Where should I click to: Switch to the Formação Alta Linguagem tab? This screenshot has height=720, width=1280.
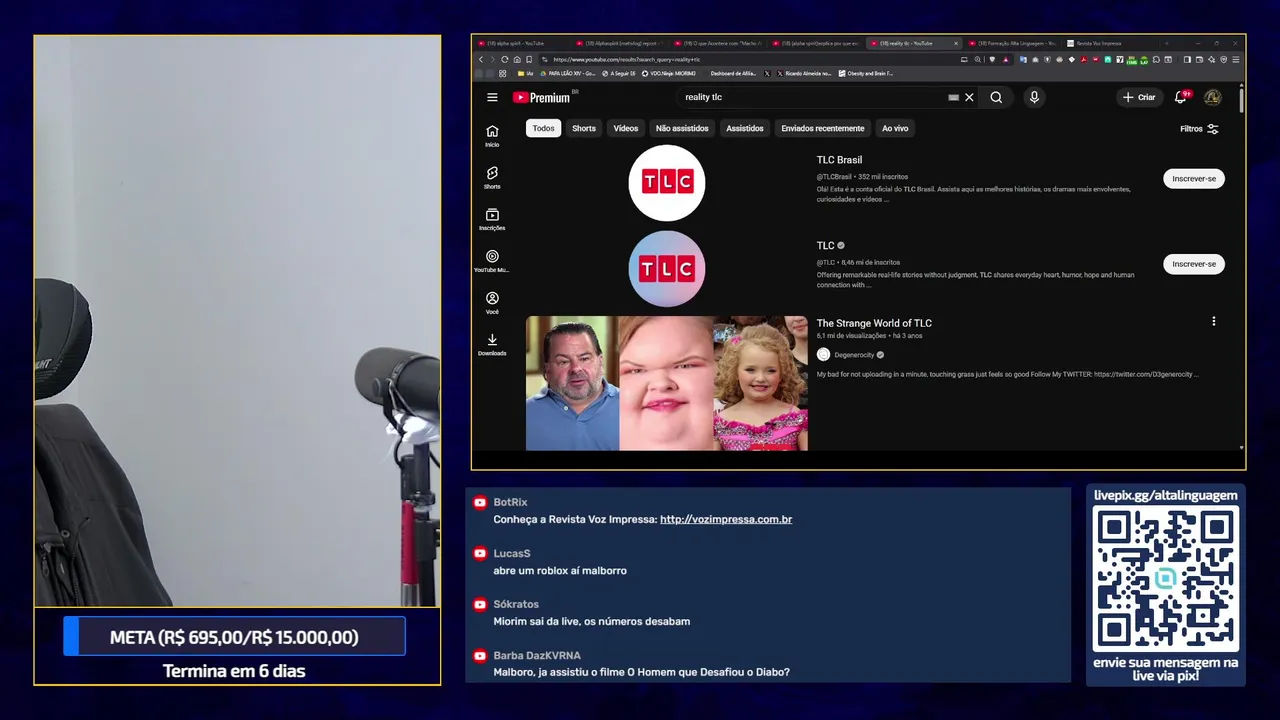point(1012,43)
